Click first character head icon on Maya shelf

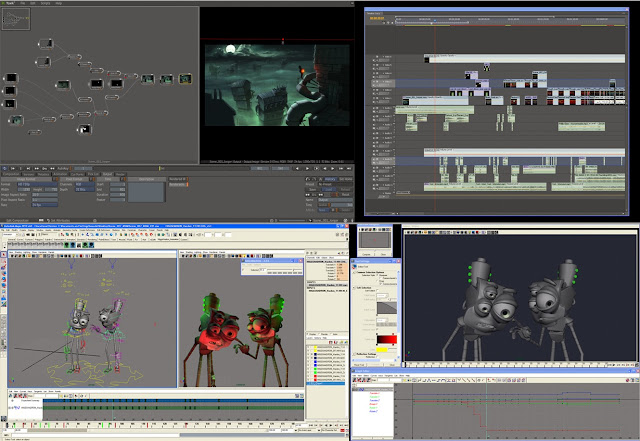tap(67, 245)
